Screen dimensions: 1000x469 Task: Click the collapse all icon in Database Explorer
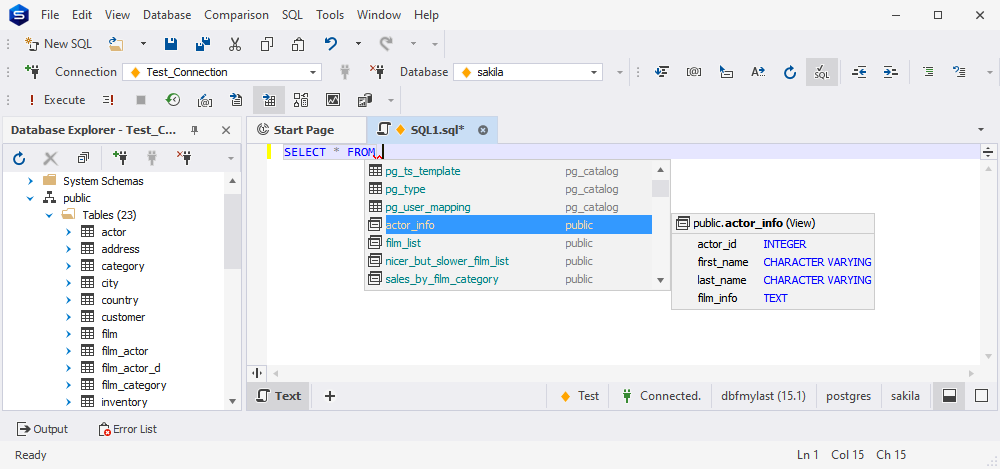[x=83, y=158]
